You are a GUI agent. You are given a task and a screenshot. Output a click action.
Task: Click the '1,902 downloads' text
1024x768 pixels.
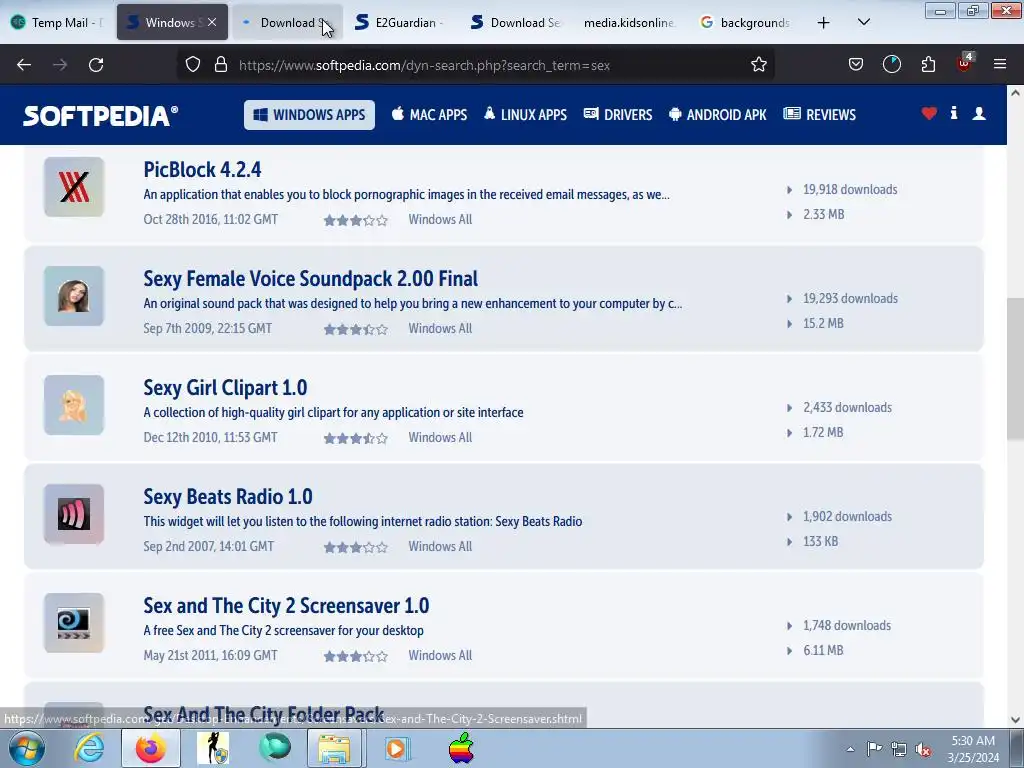tap(848, 517)
